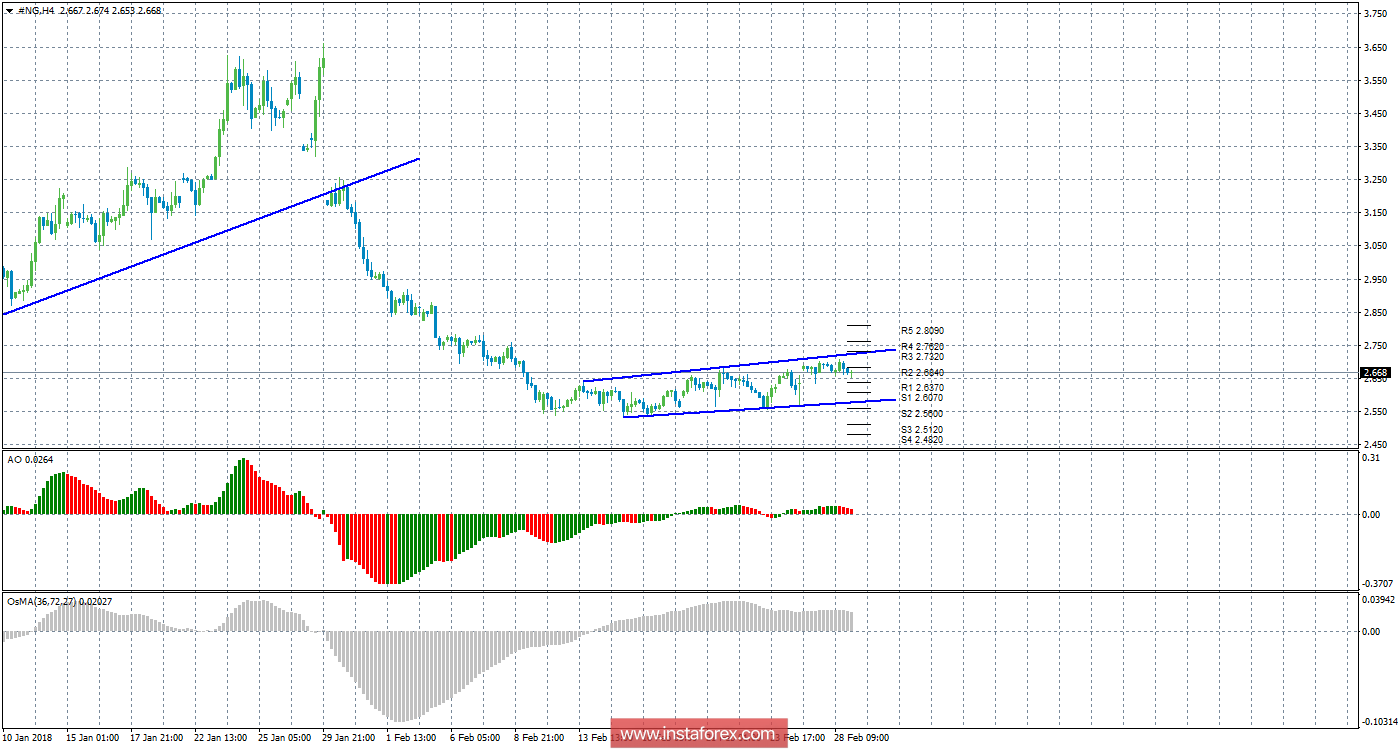The image size is (1398, 749).
Task: Click the lower blue channel trendline
Action: pos(740,409)
